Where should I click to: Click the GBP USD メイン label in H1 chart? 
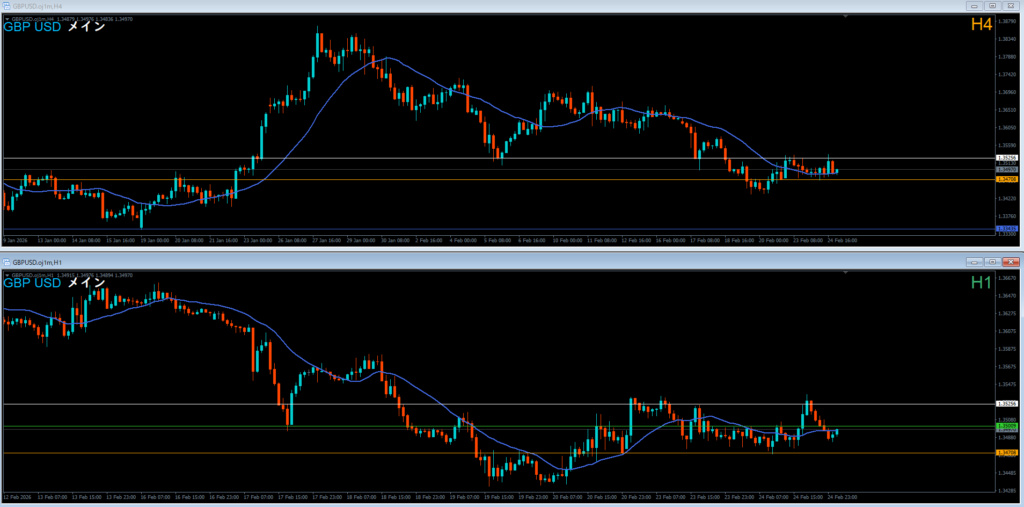point(54,284)
